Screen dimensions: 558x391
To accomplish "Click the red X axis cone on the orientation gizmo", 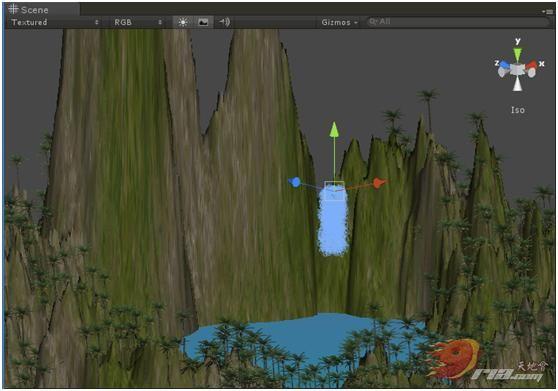I will pos(531,65).
